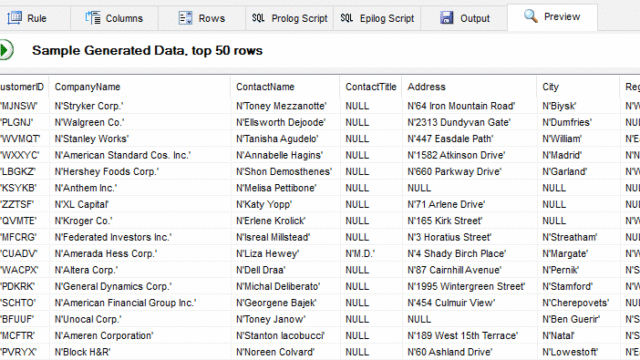Switch to the Prolog Script tab
Screen dimensions: 640x360
(290, 18)
